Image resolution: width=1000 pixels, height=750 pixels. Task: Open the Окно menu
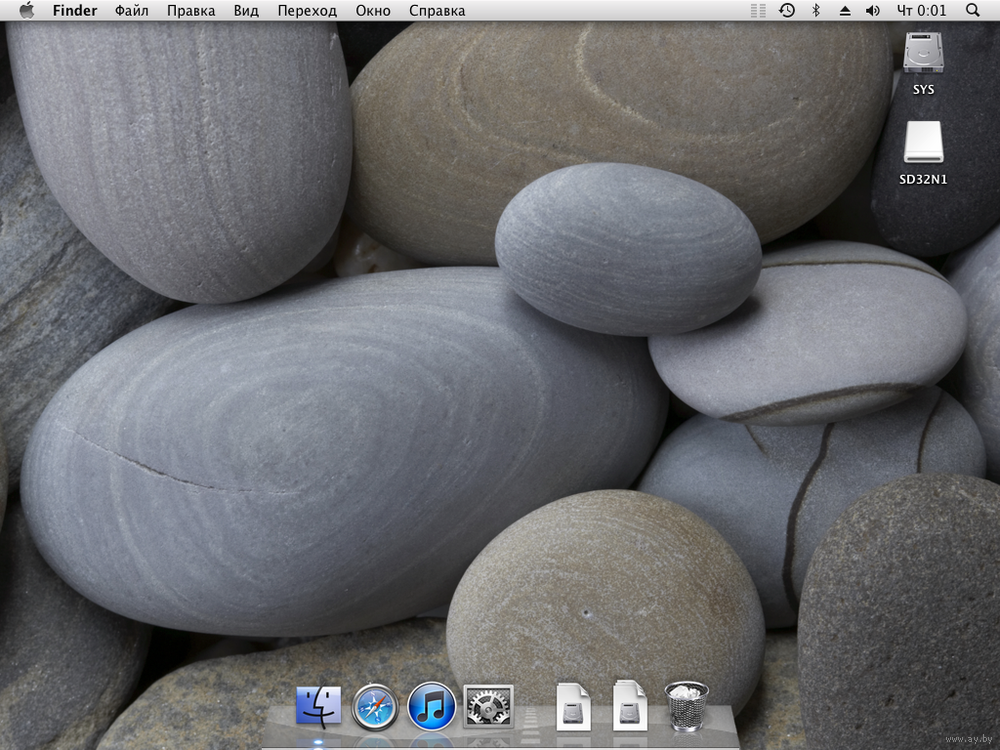tap(373, 10)
